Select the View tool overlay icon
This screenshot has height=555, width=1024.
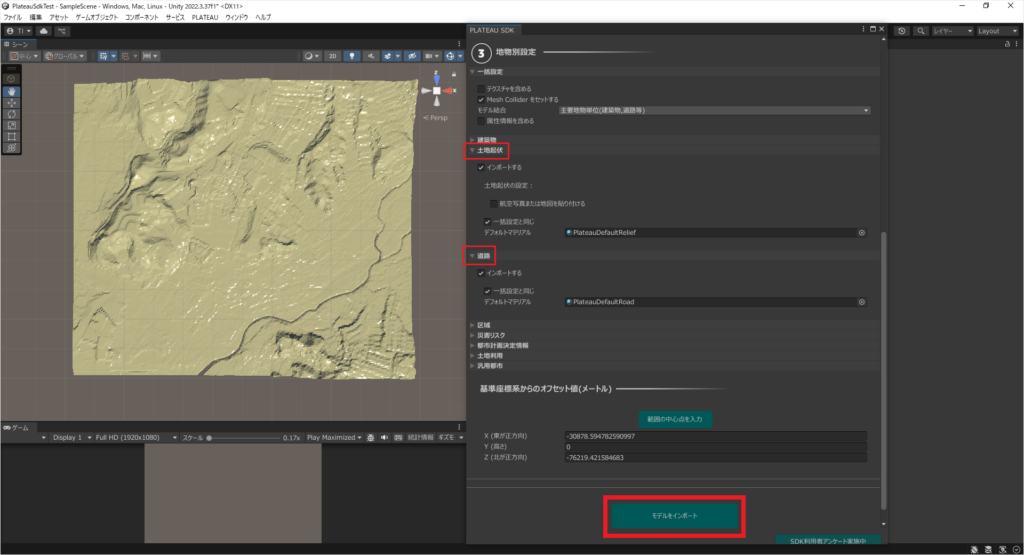pos(11,79)
